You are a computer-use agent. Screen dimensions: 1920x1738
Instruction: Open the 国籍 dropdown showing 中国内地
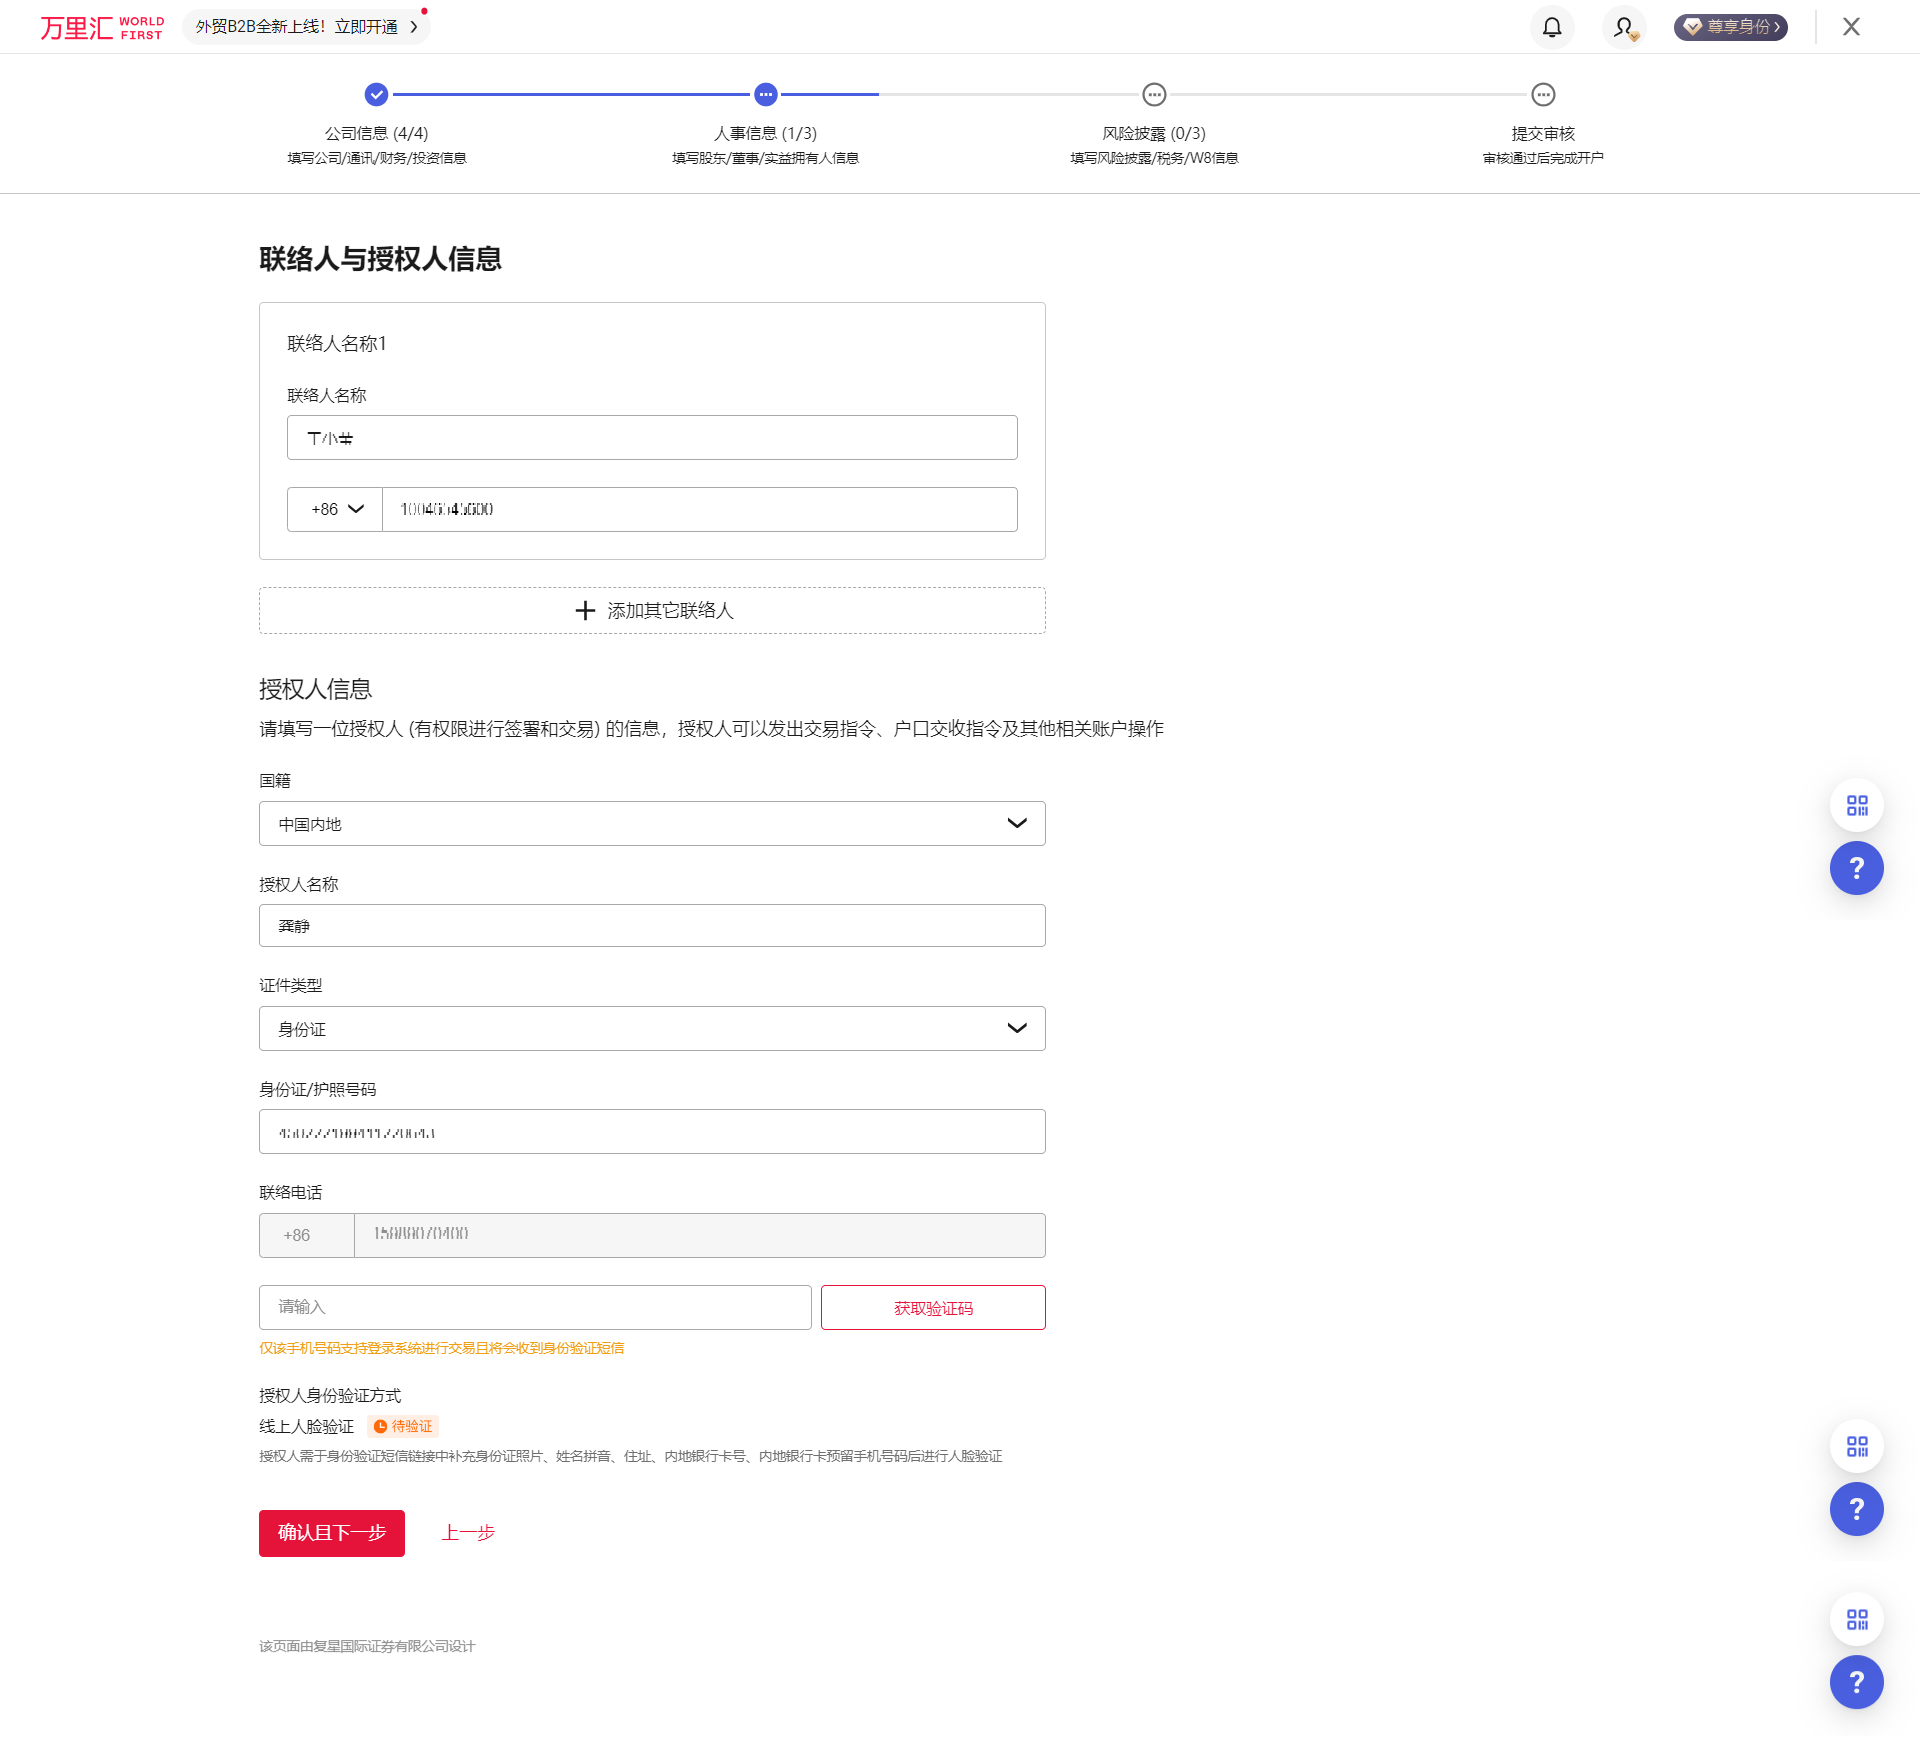point(652,823)
